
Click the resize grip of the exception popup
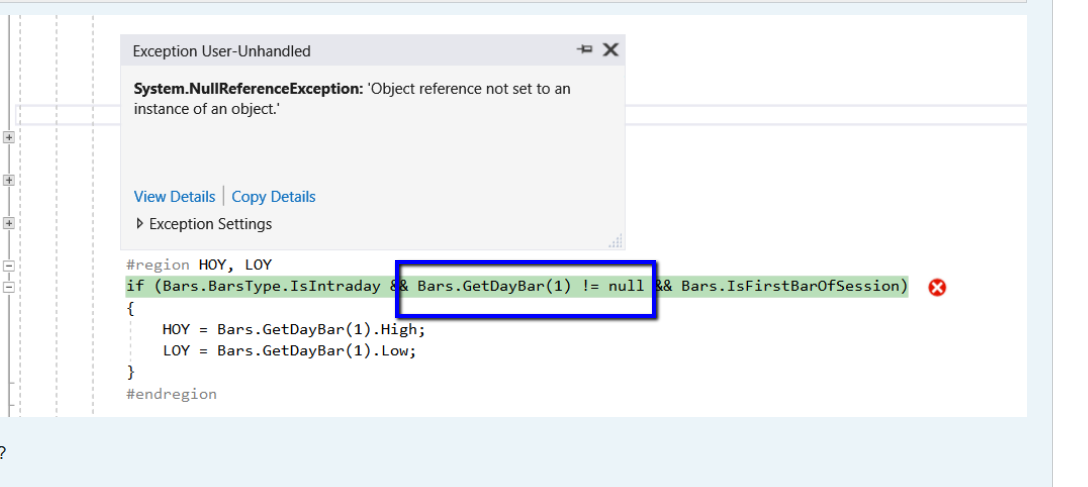point(615,241)
